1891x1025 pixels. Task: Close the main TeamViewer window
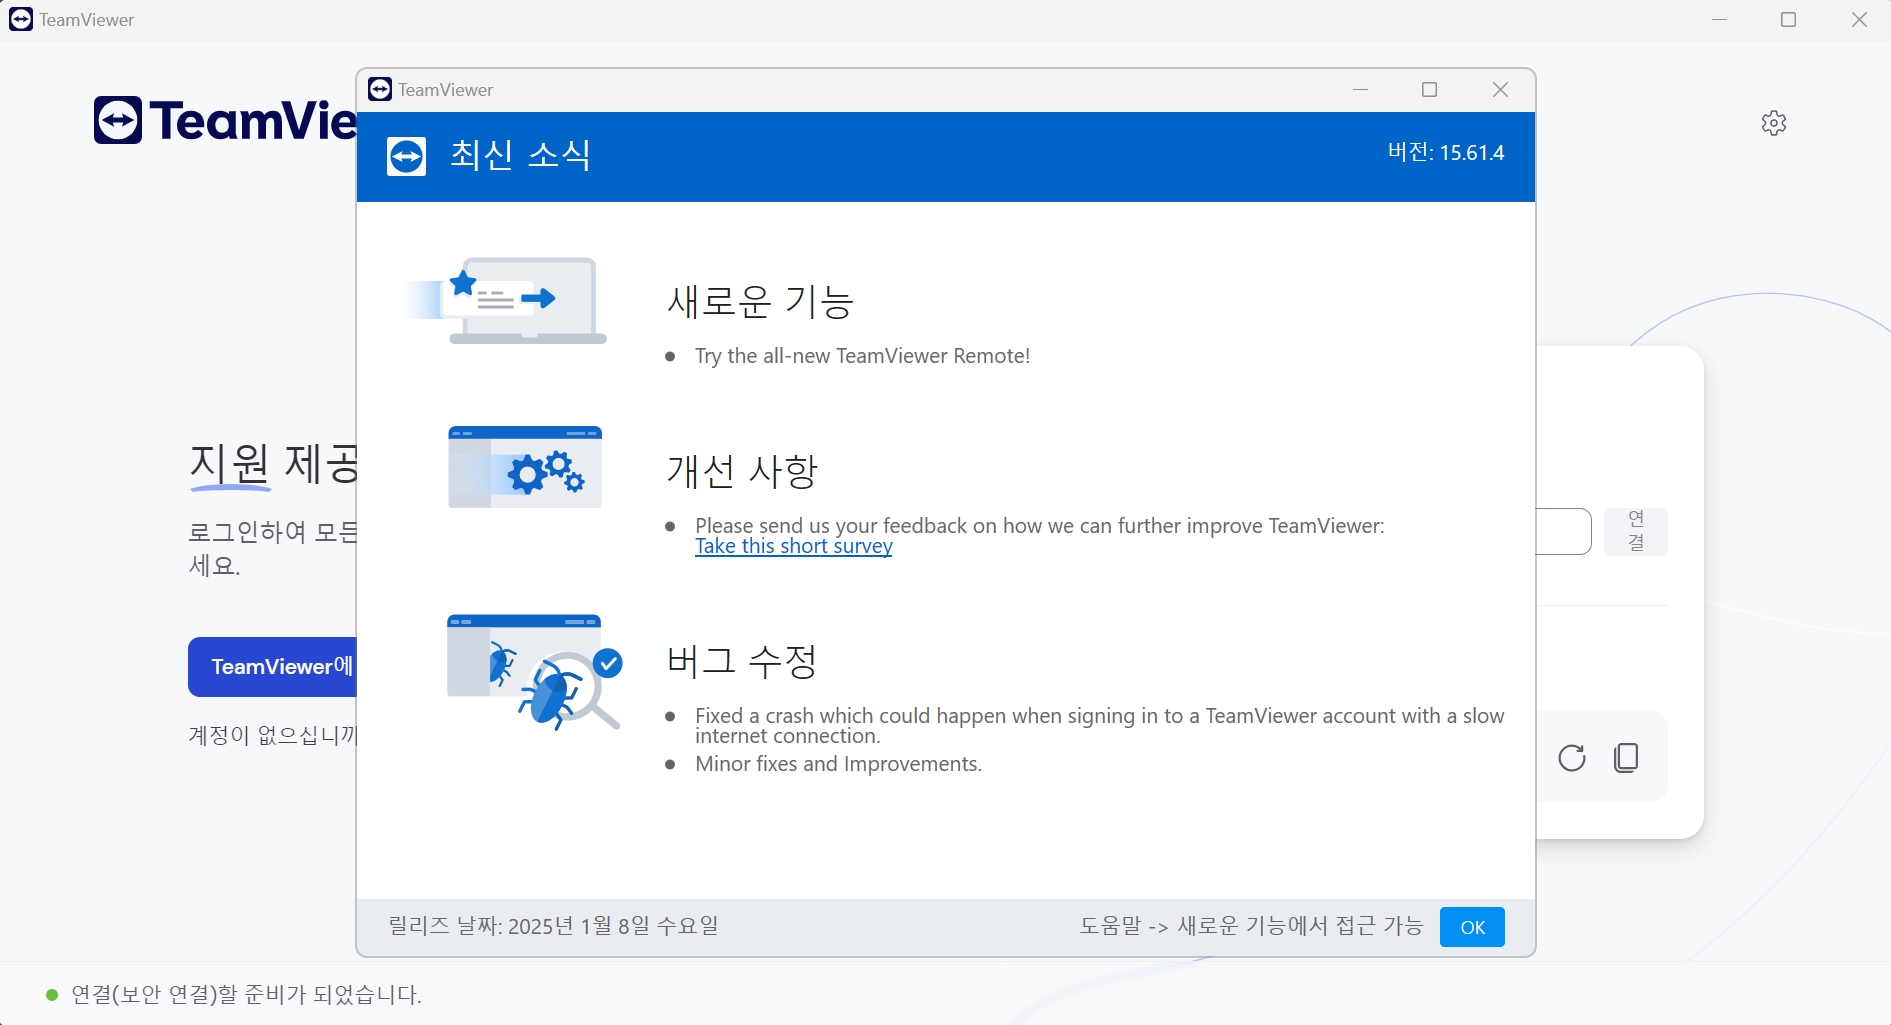click(x=1860, y=20)
